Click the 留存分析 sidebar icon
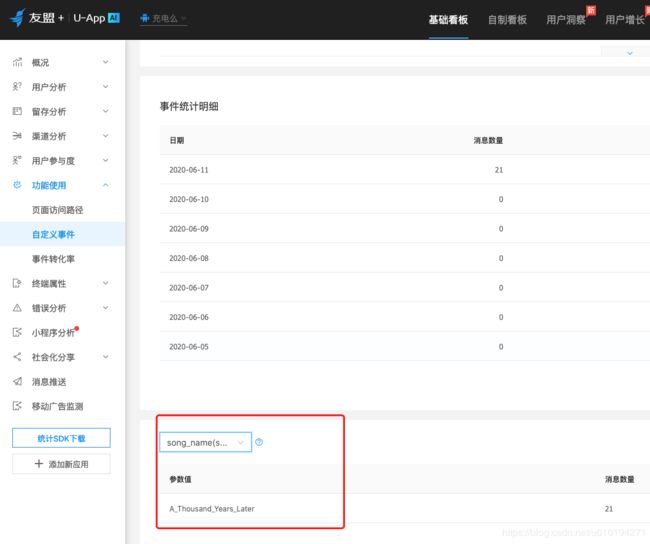The width and height of the screenshot is (650, 544). click(17, 111)
